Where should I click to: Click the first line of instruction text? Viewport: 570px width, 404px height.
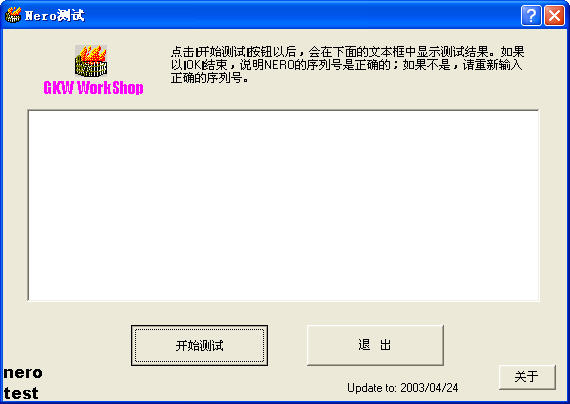348,52
